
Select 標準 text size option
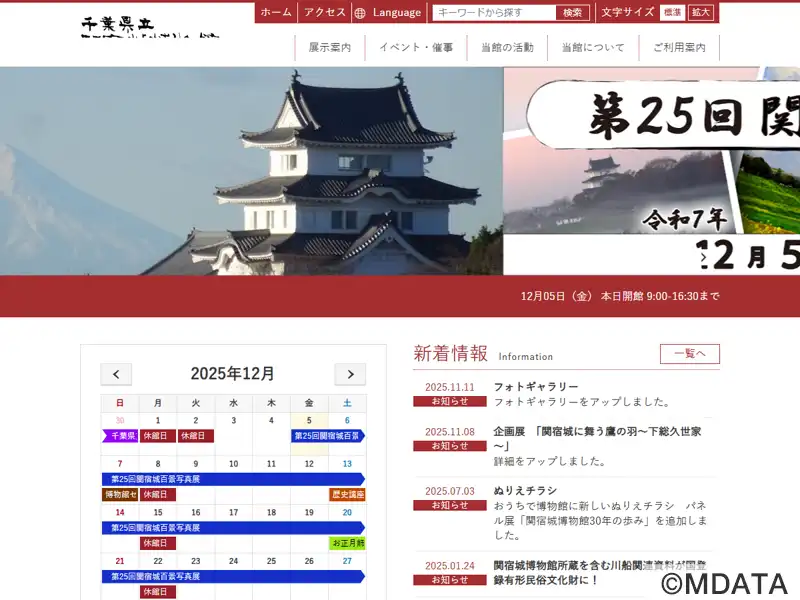(x=672, y=13)
